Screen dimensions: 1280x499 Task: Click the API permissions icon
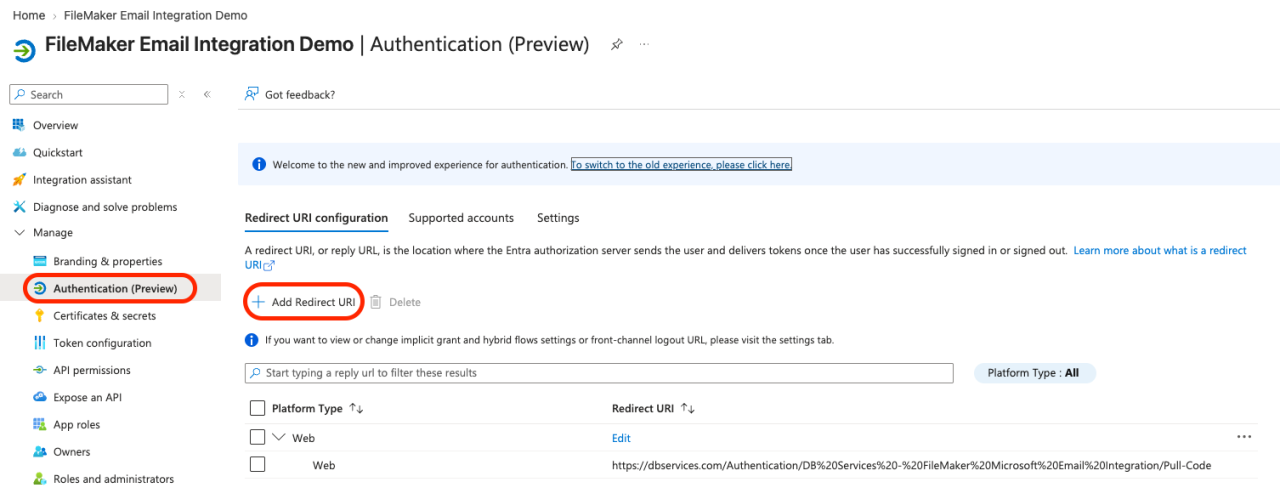[x=40, y=370]
